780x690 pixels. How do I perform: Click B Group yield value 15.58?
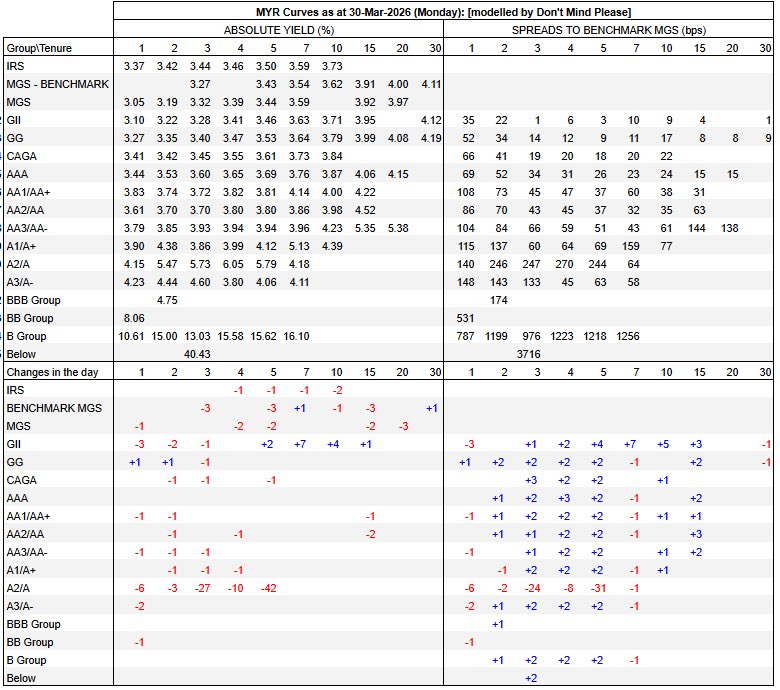click(230, 336)
